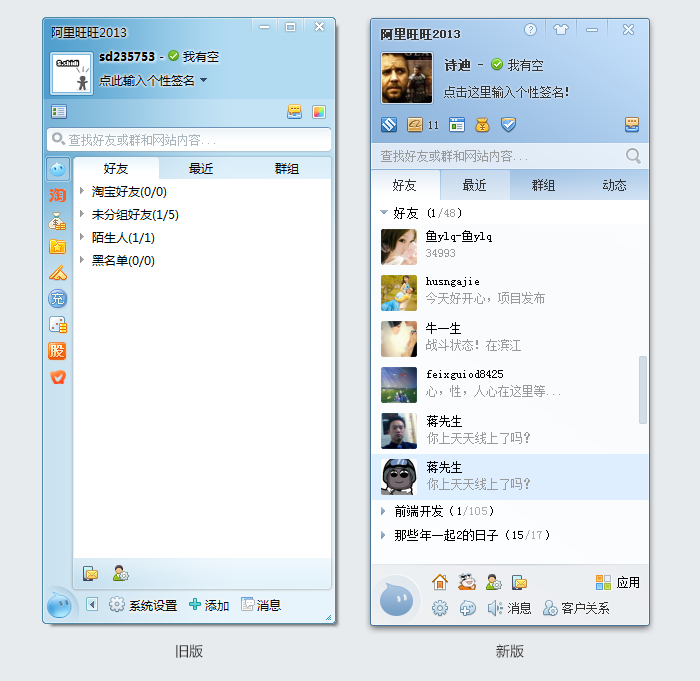Click the recharge icon in old version sidebar
The image size is (700, 681).
[x=58, y=299]
